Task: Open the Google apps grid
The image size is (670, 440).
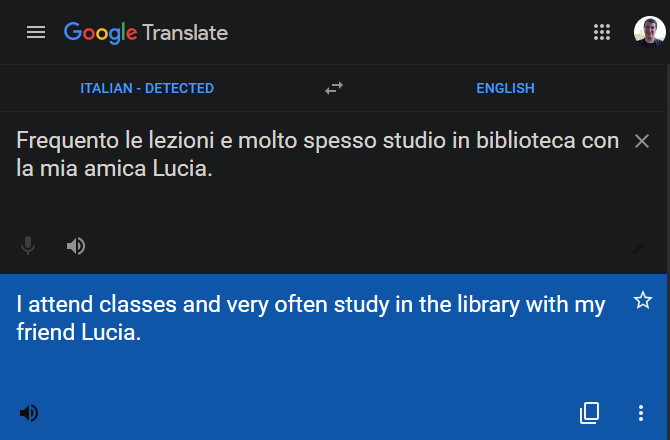Action: point(602,32)
